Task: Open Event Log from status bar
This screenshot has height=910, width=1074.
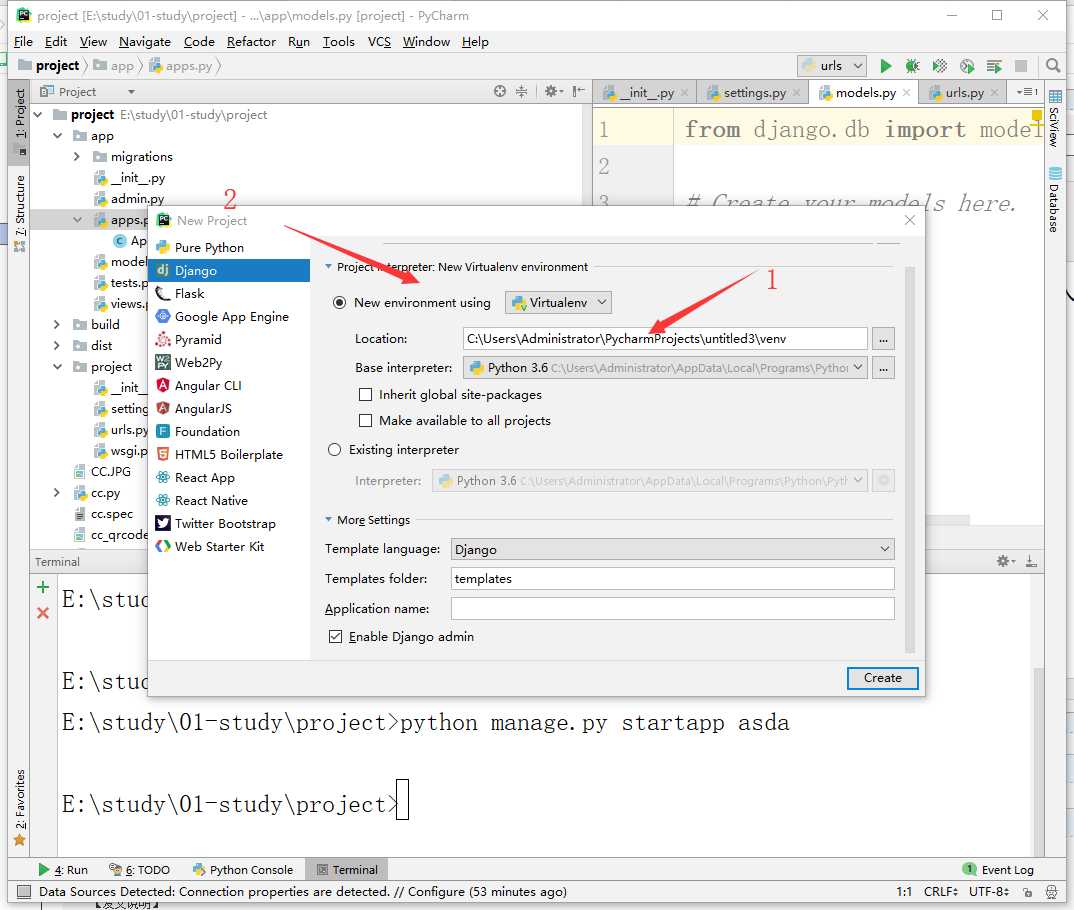Action: [999, 870]
